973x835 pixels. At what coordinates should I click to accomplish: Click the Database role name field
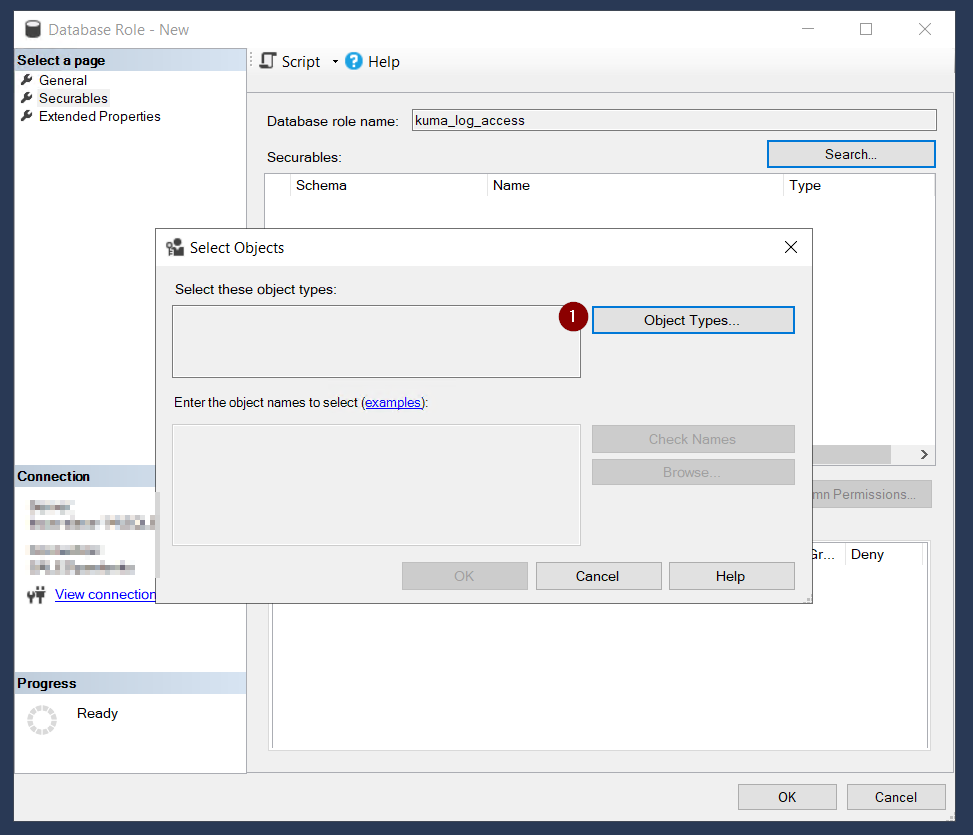coord(673,121)
